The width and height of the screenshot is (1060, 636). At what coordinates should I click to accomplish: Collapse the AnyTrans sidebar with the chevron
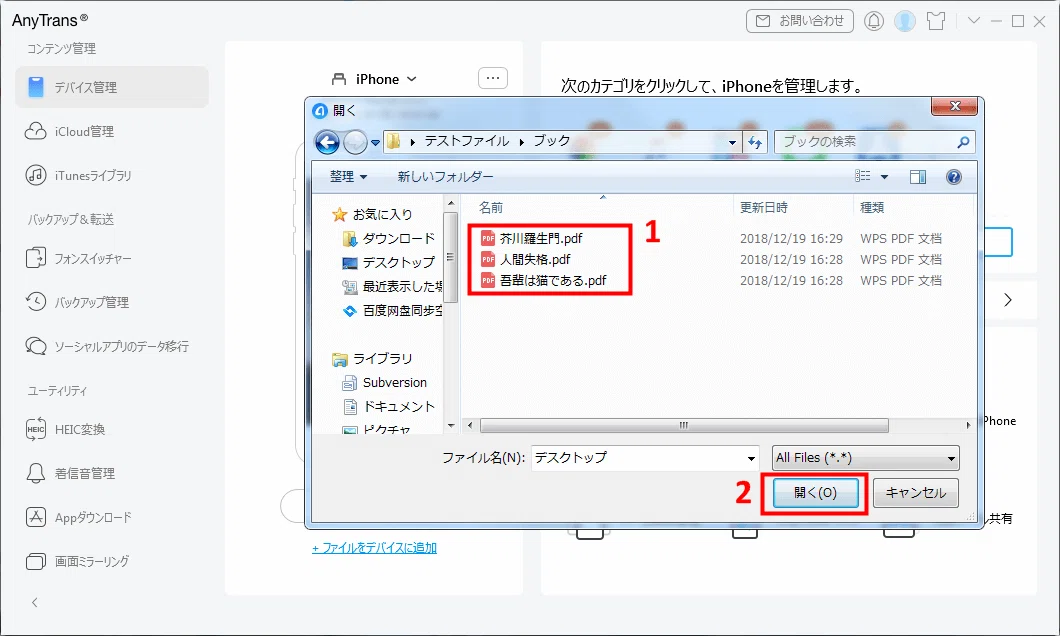[x=35, y=602]
